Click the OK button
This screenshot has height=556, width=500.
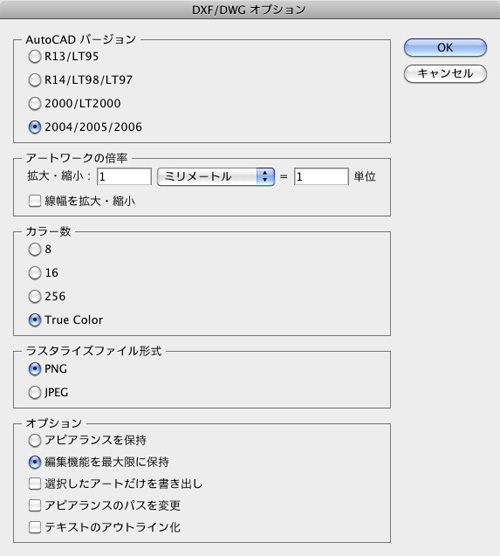445,48
